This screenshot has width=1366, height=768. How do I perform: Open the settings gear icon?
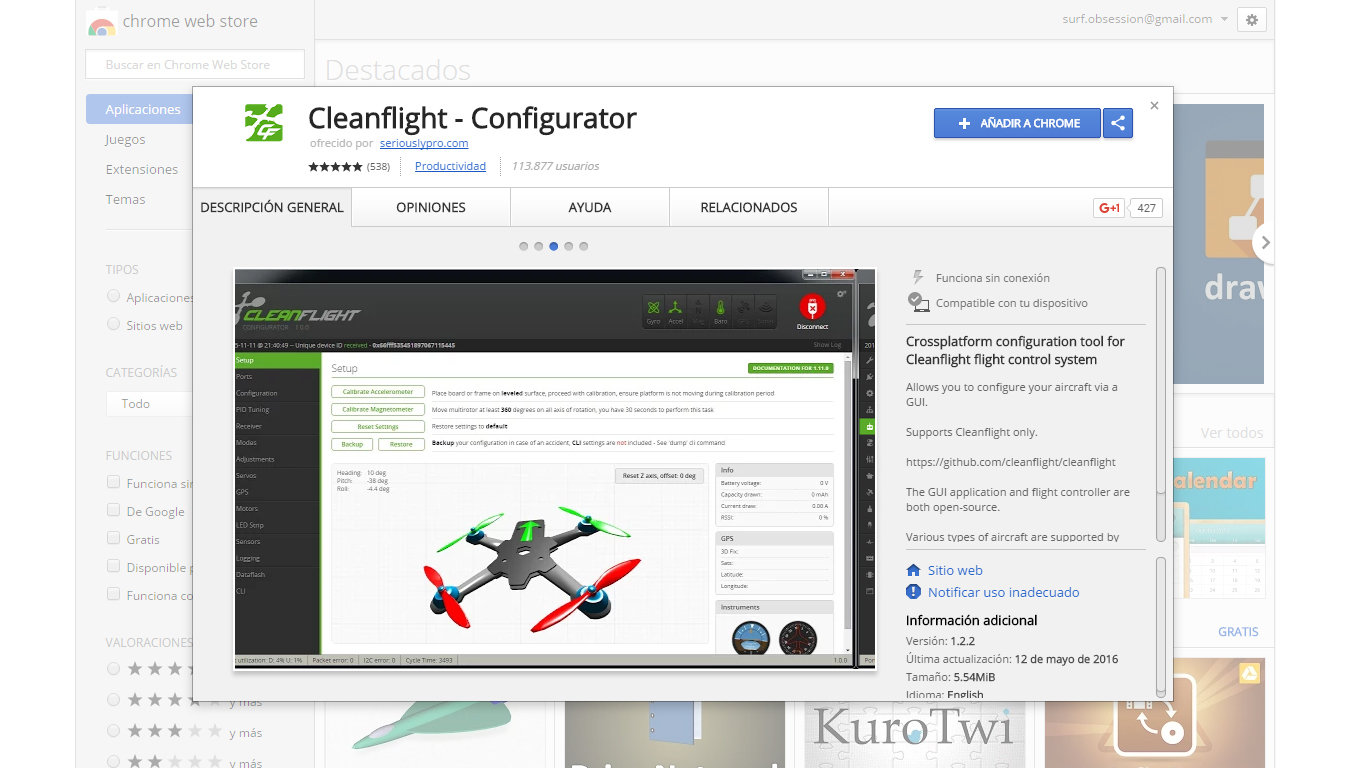1252,19
